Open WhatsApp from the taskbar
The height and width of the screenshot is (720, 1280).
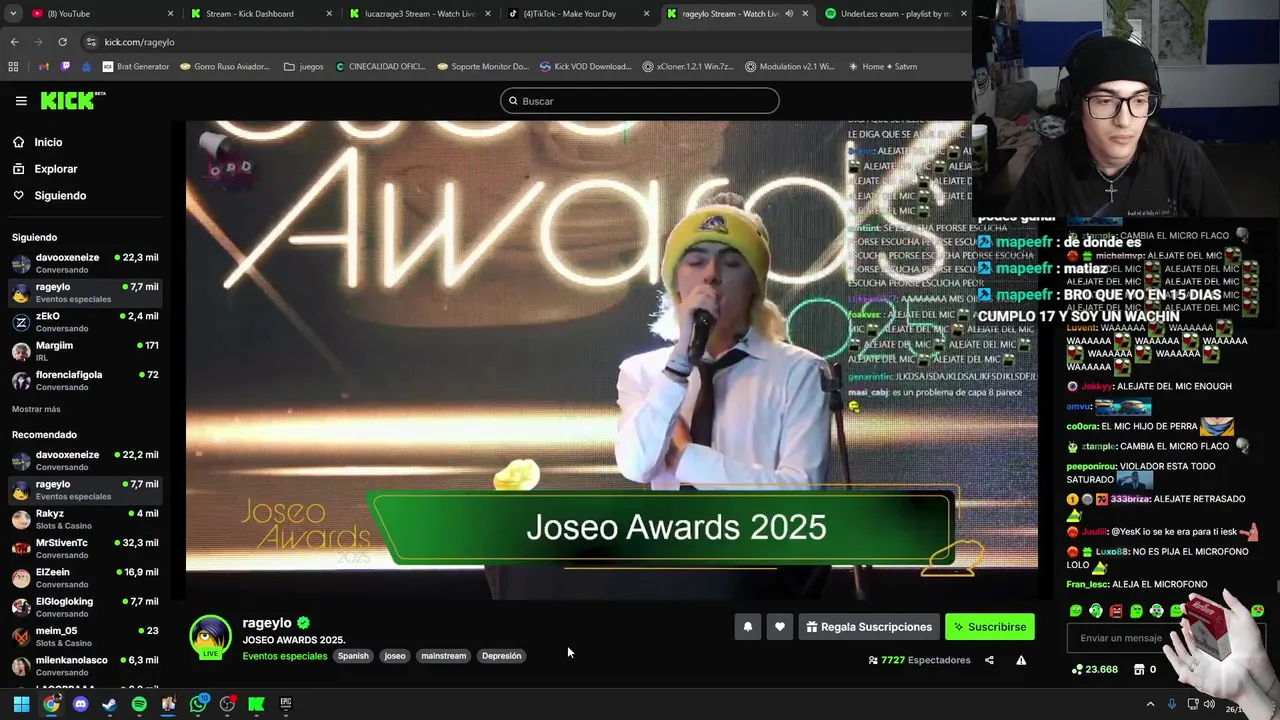pyautogui.click(x=198, y=704)
